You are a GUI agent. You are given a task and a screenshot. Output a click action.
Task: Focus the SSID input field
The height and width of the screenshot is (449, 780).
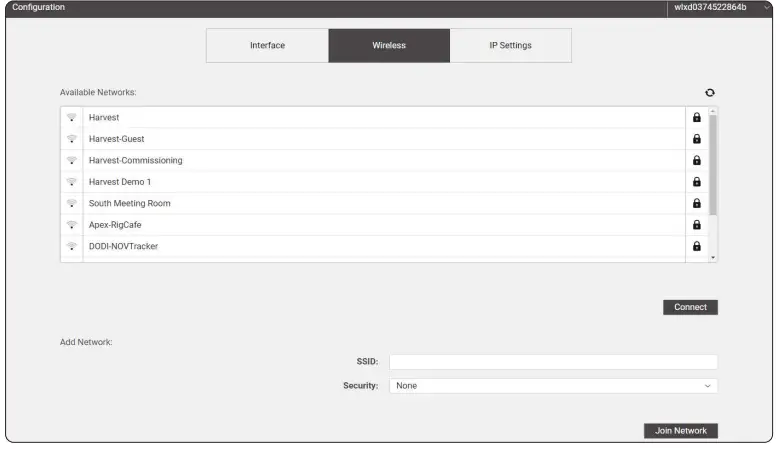point(553,361)
